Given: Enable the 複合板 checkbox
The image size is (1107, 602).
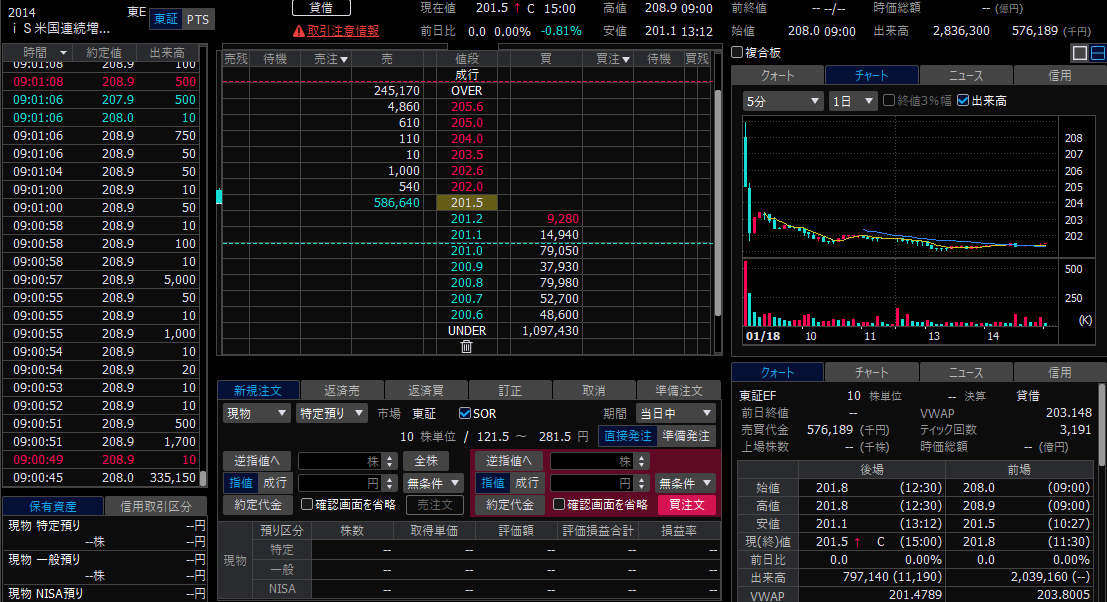Looking at the screenshot, I should click(x=737, y=52).
